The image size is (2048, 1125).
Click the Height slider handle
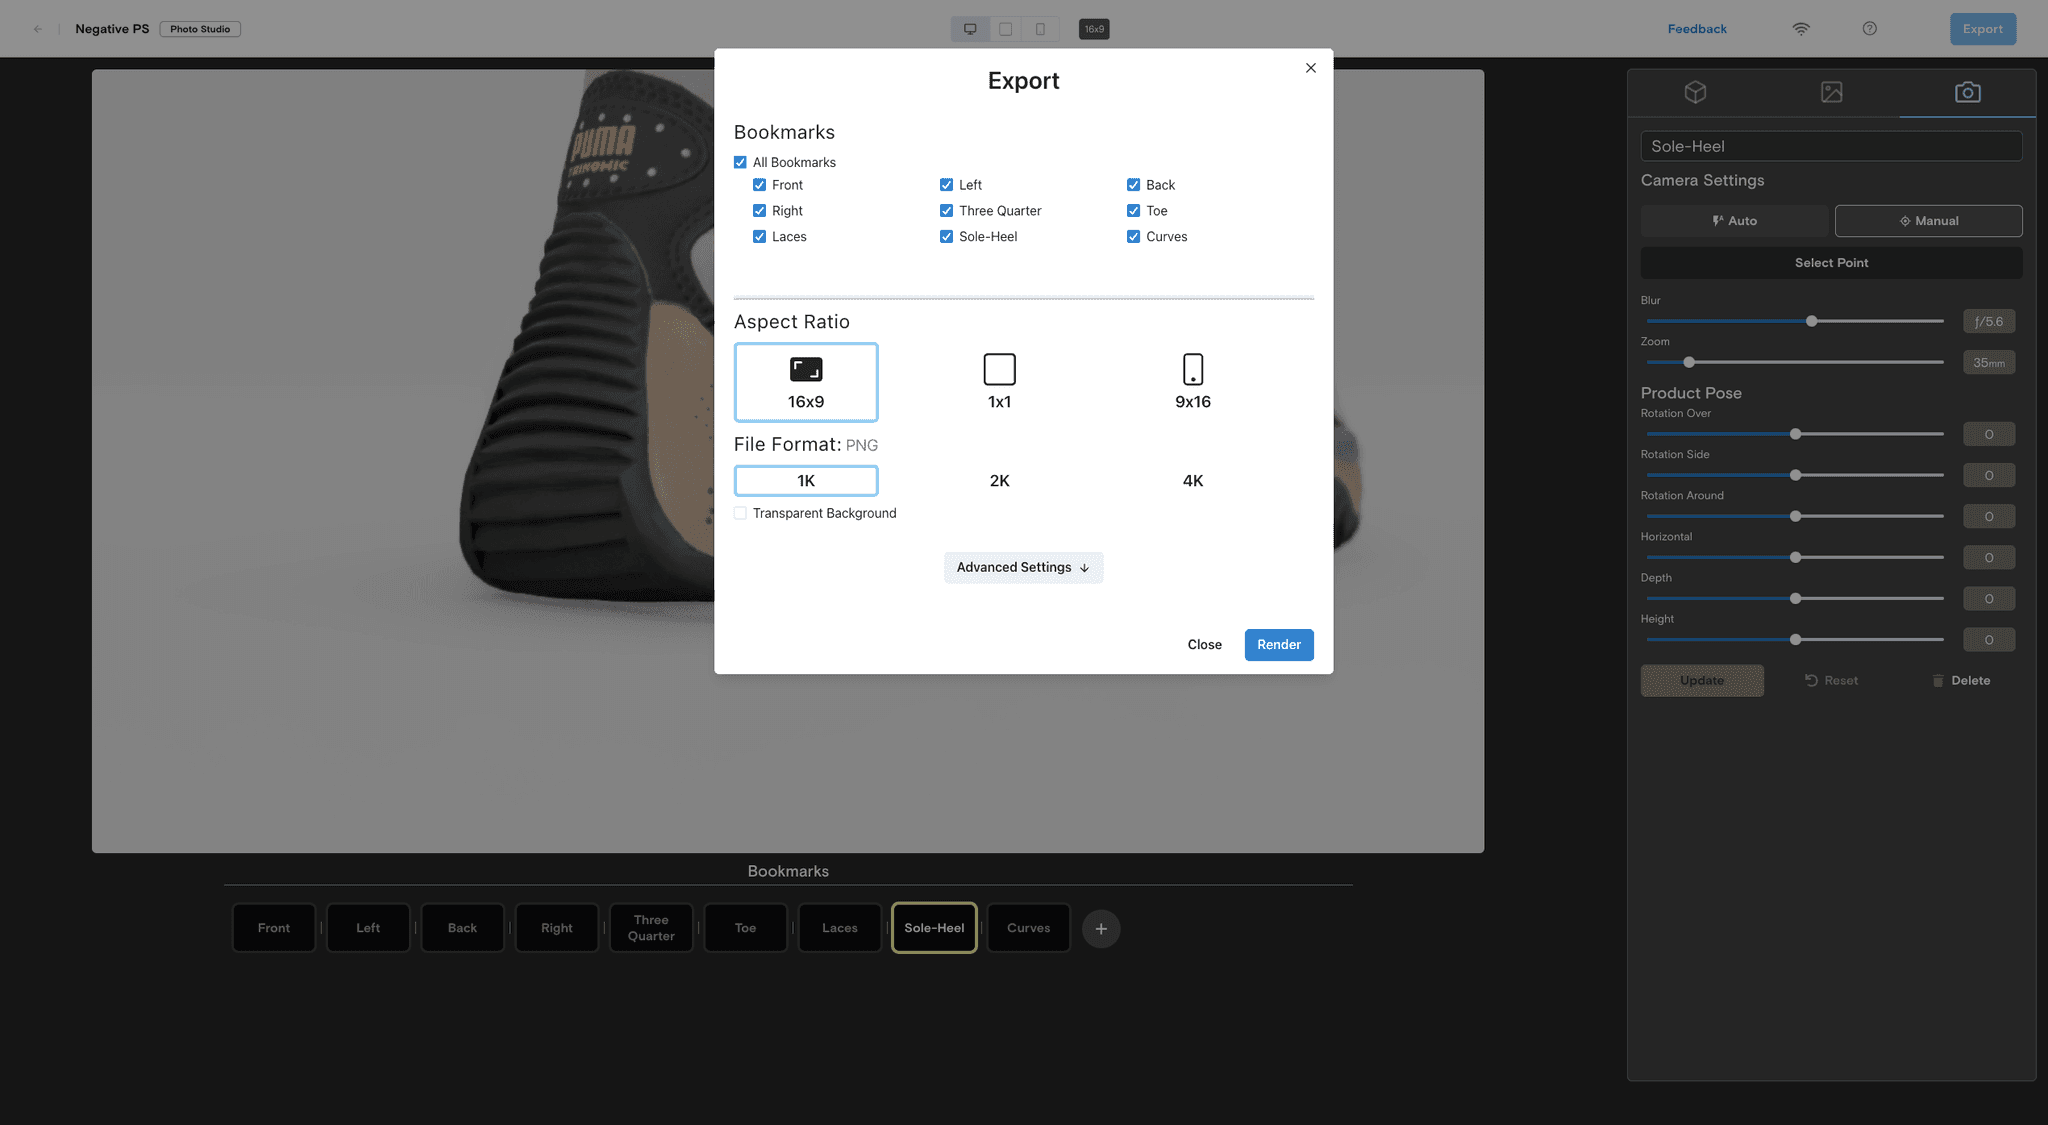[x=1795, y=639]
